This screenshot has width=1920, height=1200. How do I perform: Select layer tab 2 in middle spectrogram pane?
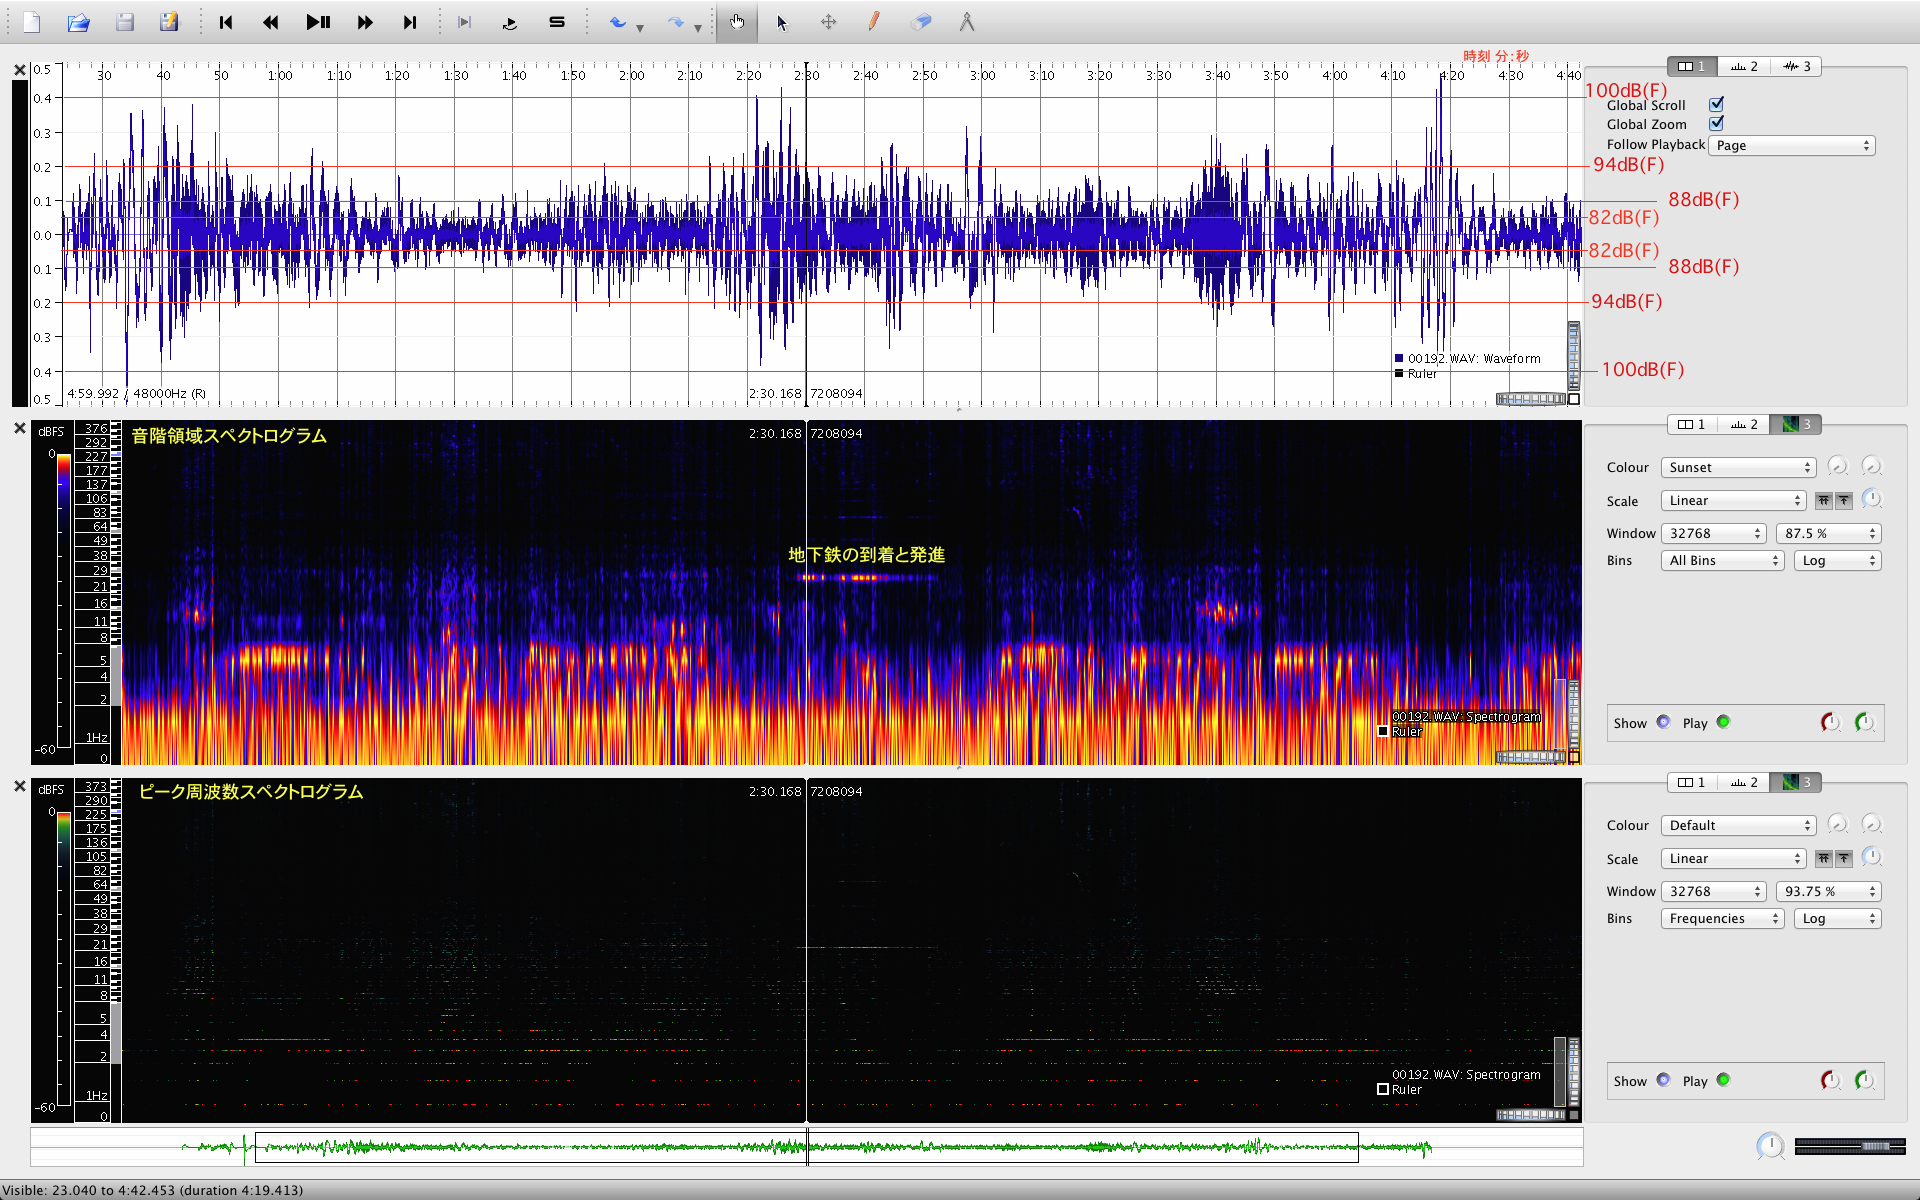(1744, 424)
